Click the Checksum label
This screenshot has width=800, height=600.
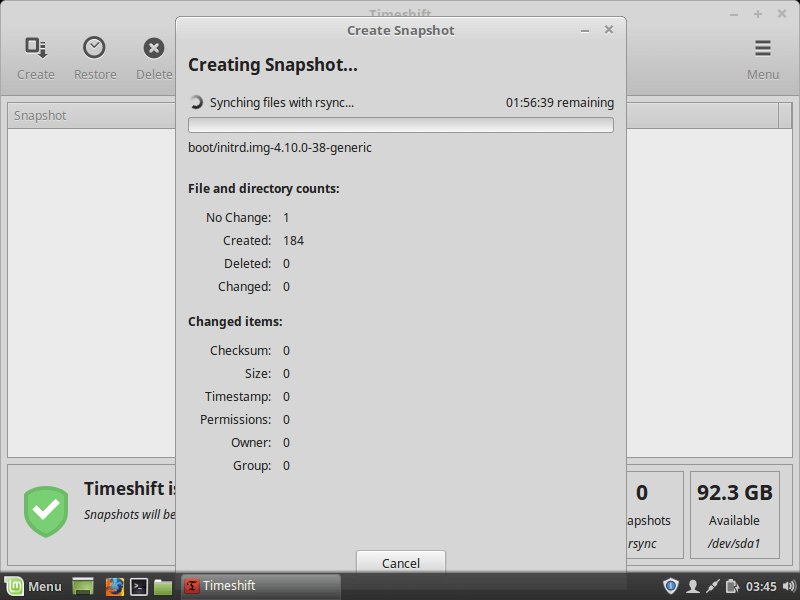(240, 351)
